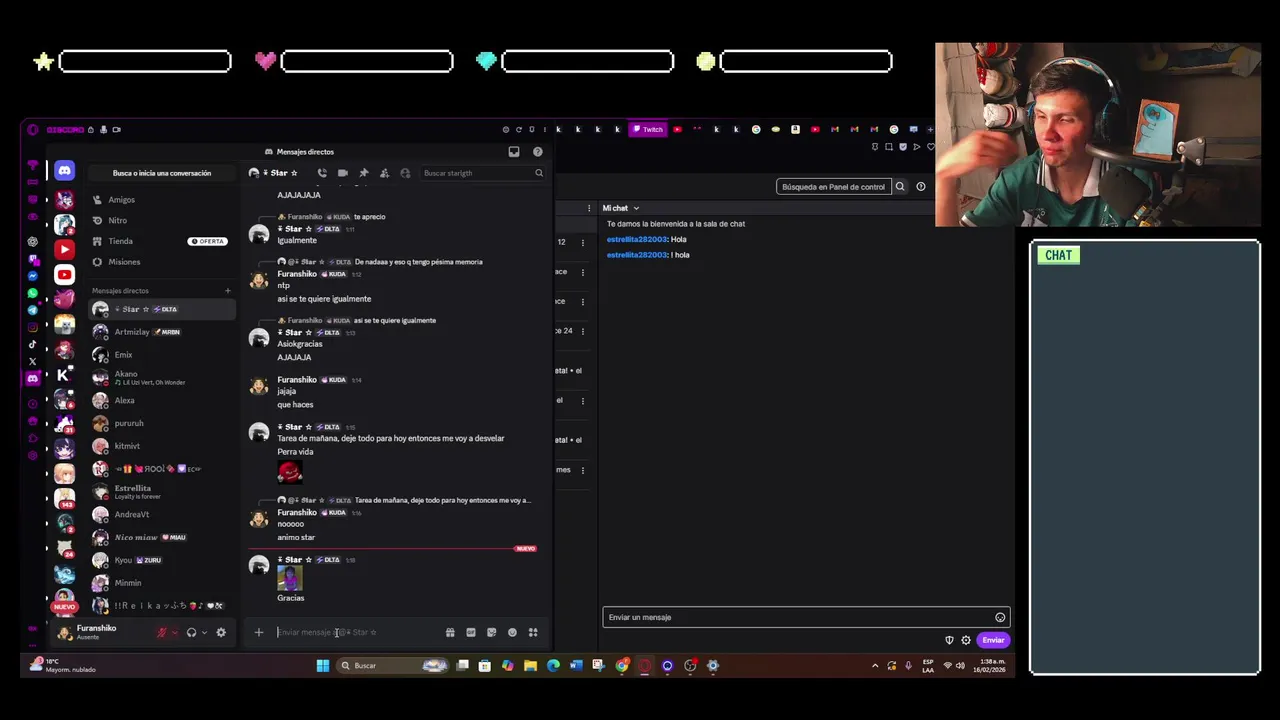
Task: Click the Windows taskbar Buscar search box
Action: coord(392,666)
